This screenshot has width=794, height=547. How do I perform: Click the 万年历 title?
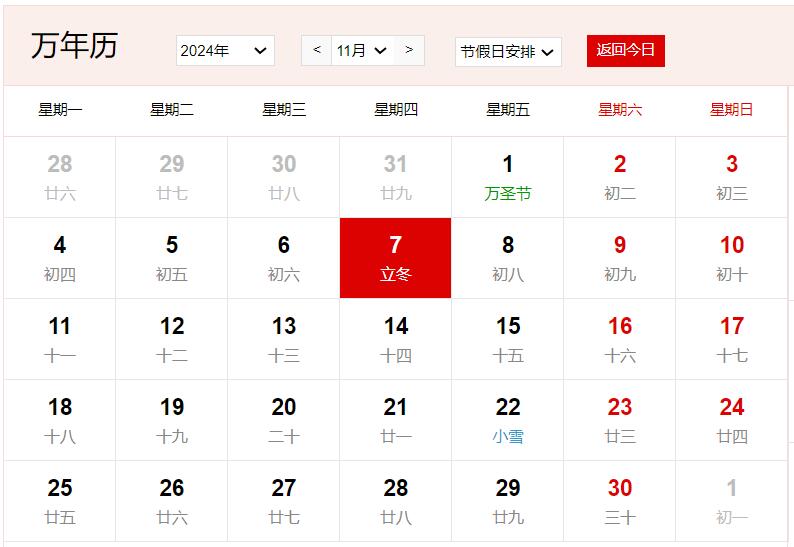(x=75, y=46)
